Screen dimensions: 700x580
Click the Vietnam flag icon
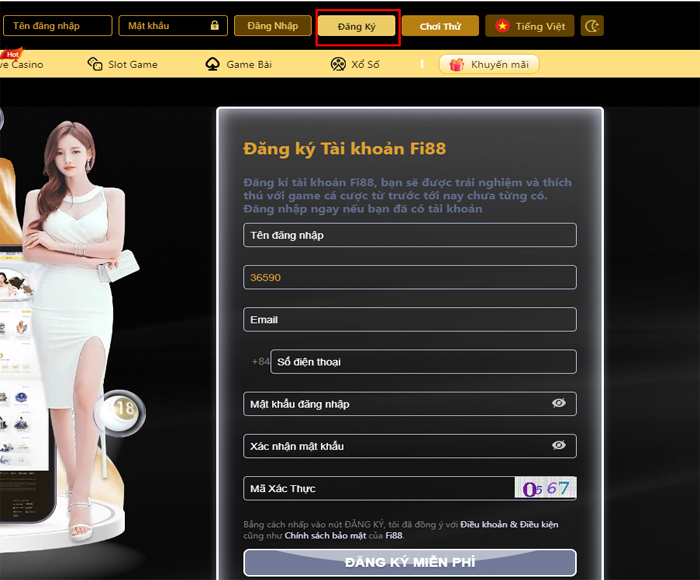coord(502,26)
